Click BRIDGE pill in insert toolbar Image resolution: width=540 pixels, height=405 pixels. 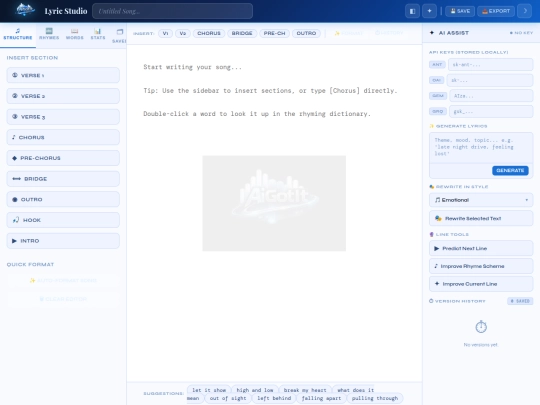[x=242, y=33]
